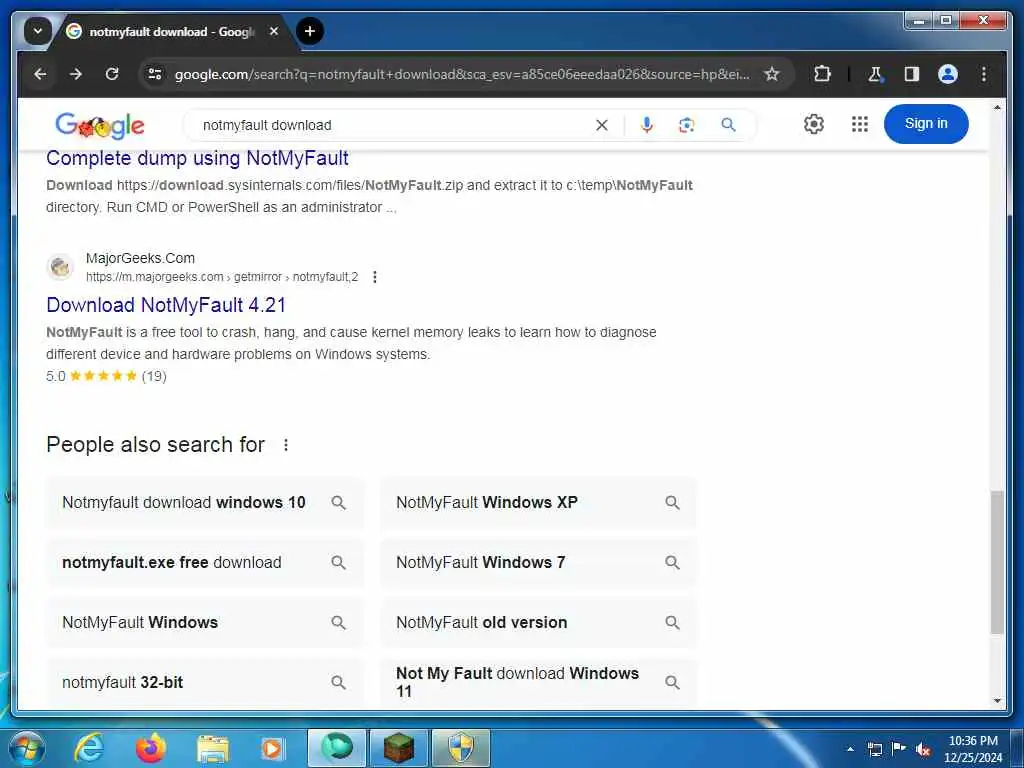Open the tab search dropdown arrow
Image resolution: width=1024 pixels, height=768 pixels.
coord(38,31)
